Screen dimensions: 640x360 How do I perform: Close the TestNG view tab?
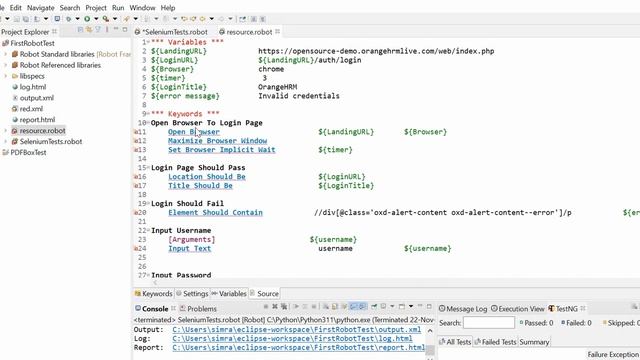coord(583,308)
